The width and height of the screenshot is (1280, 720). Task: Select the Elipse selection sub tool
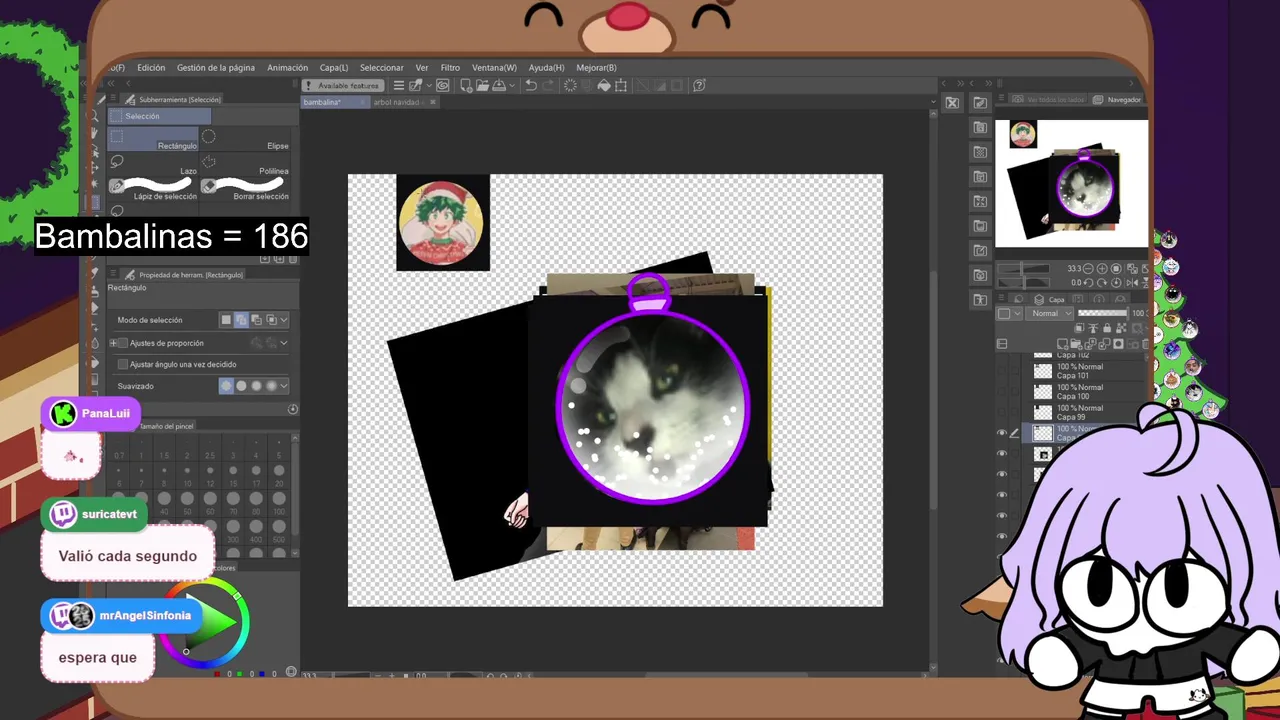pyautogui.click(x=247, y=140)
